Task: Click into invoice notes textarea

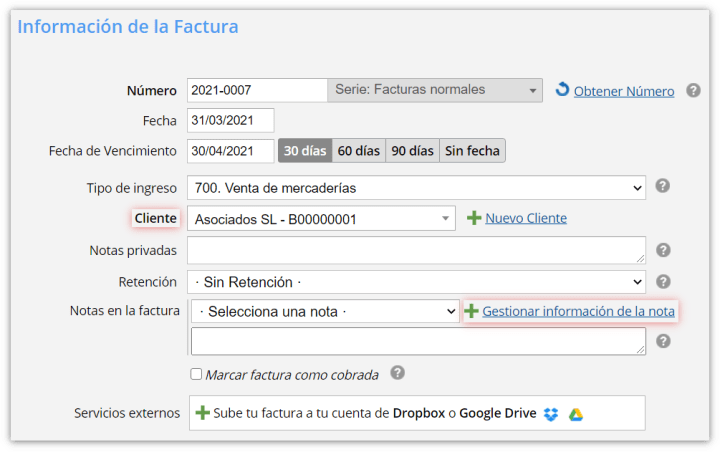Action: [x=418, y=341]
